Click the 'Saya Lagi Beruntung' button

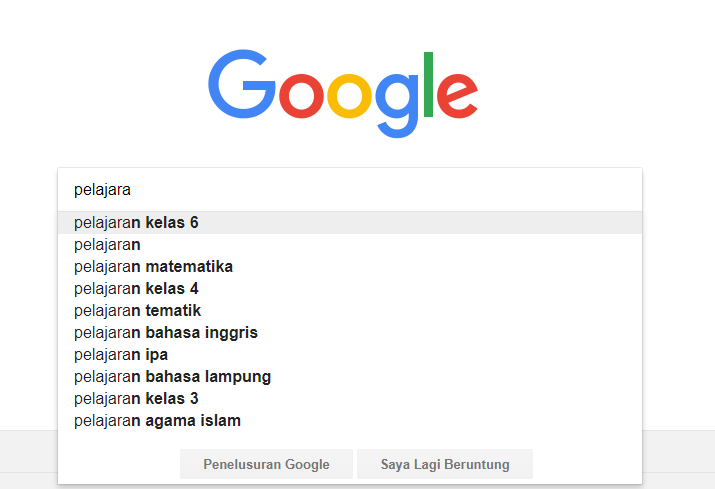coord(445,464)
